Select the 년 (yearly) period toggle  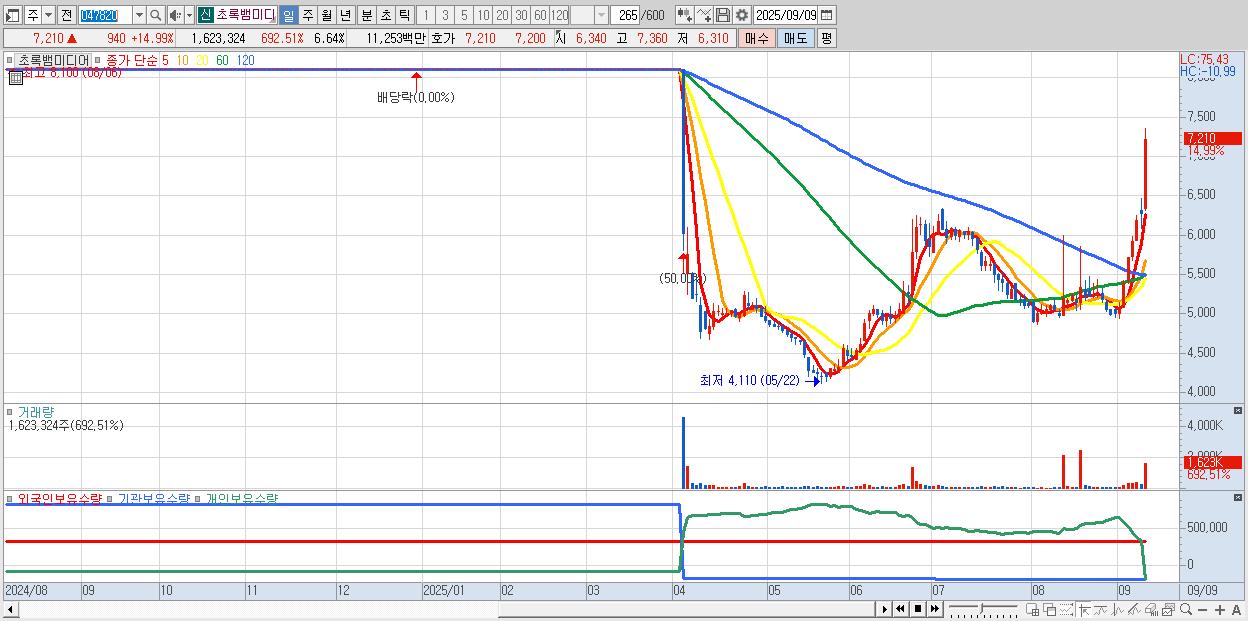coord(345,15)
